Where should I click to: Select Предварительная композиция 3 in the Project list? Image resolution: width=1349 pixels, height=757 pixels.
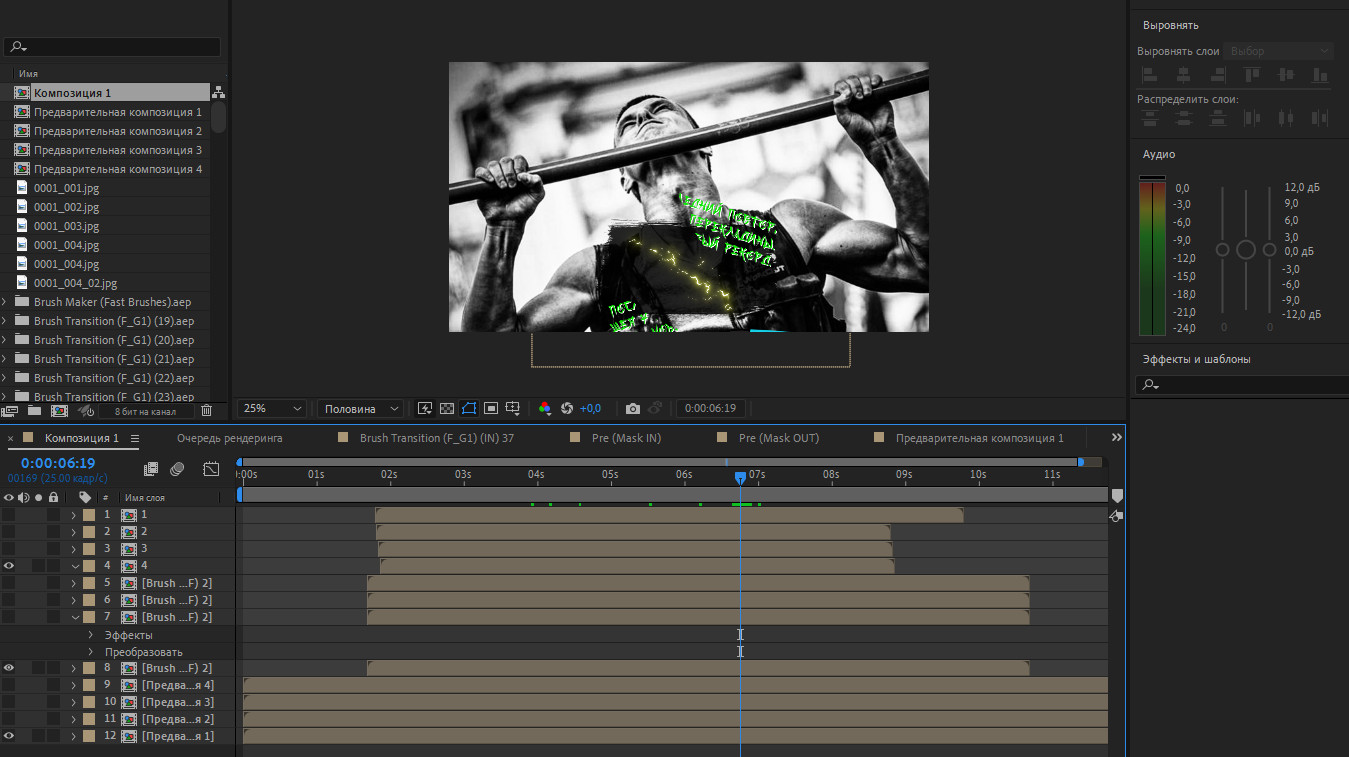click(117, 150)
